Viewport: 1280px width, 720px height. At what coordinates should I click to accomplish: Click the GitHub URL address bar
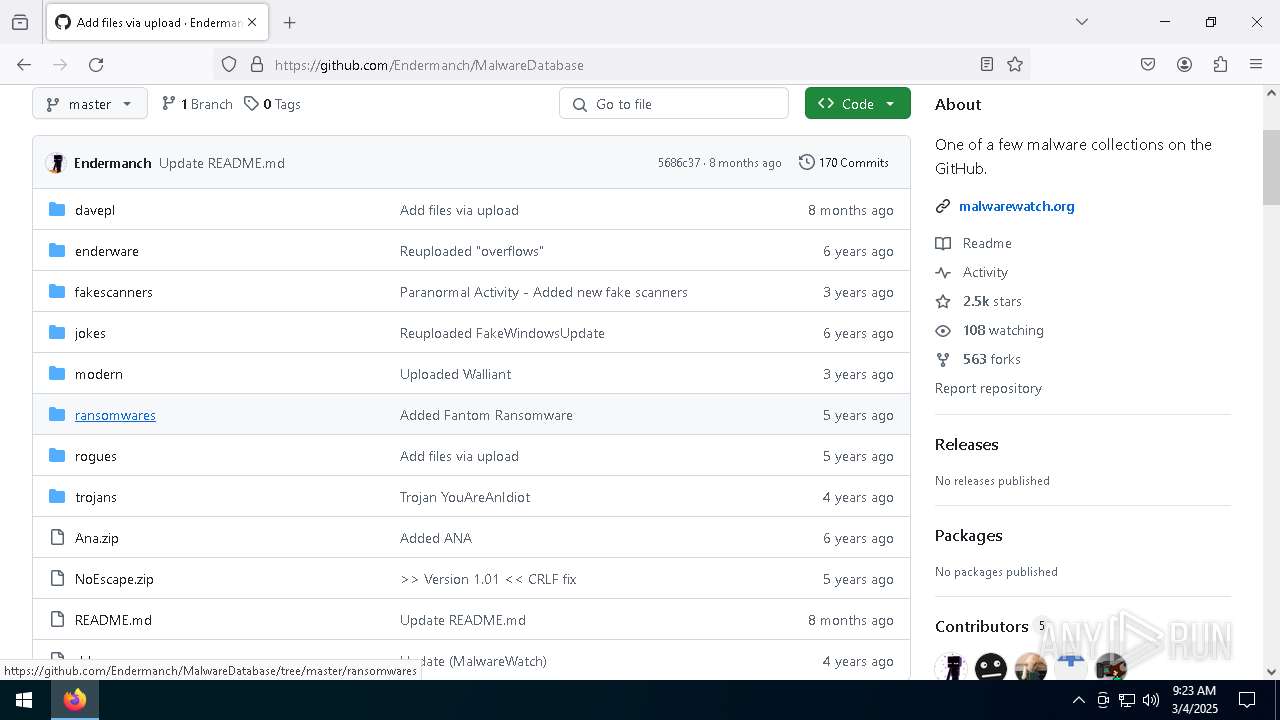pos(620,65)
